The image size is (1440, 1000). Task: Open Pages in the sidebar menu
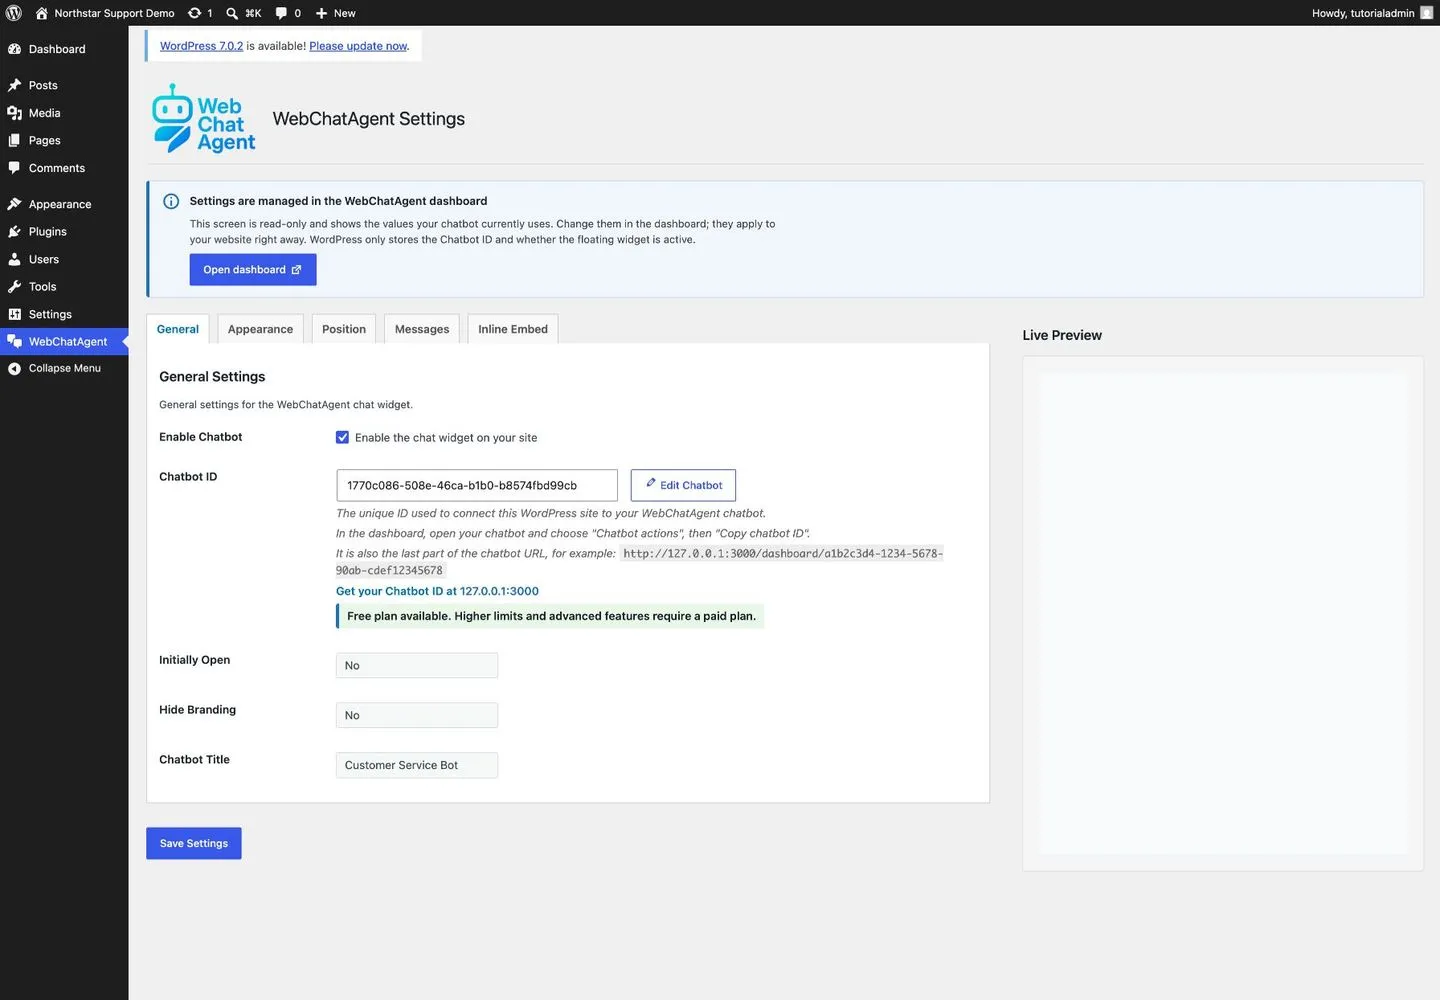tap(64, 140)
